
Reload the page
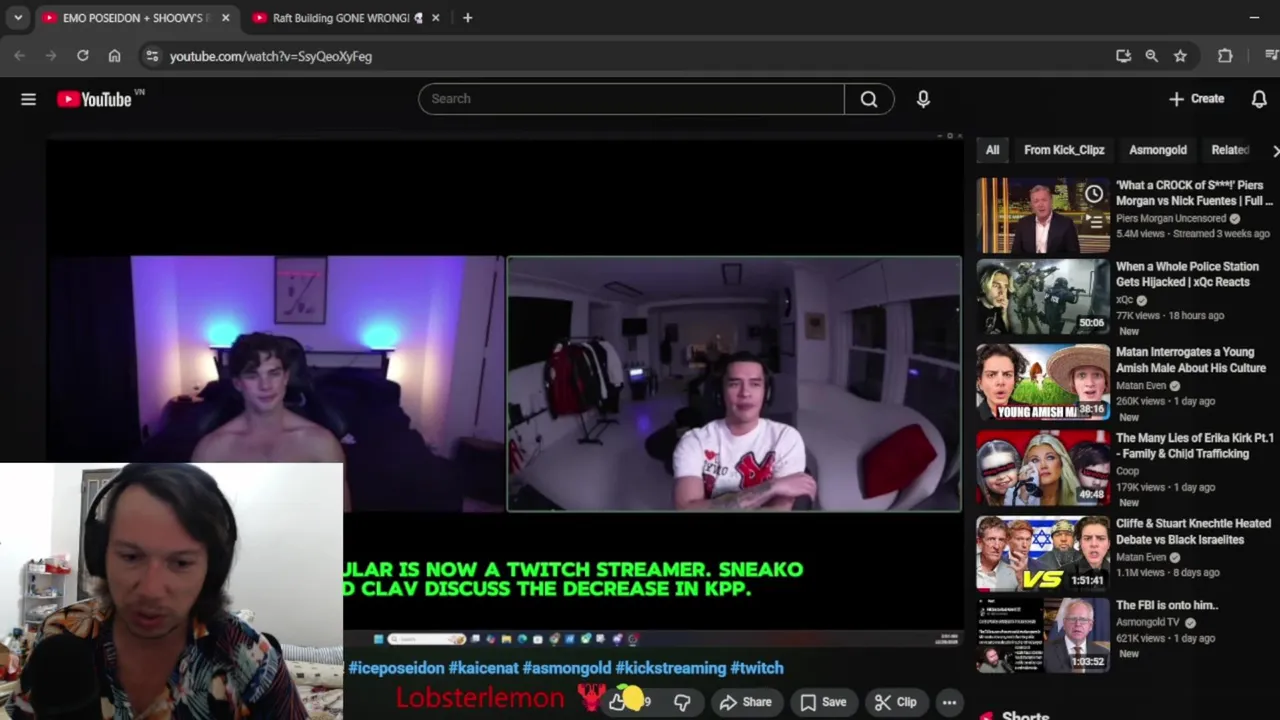coord(83,56)
